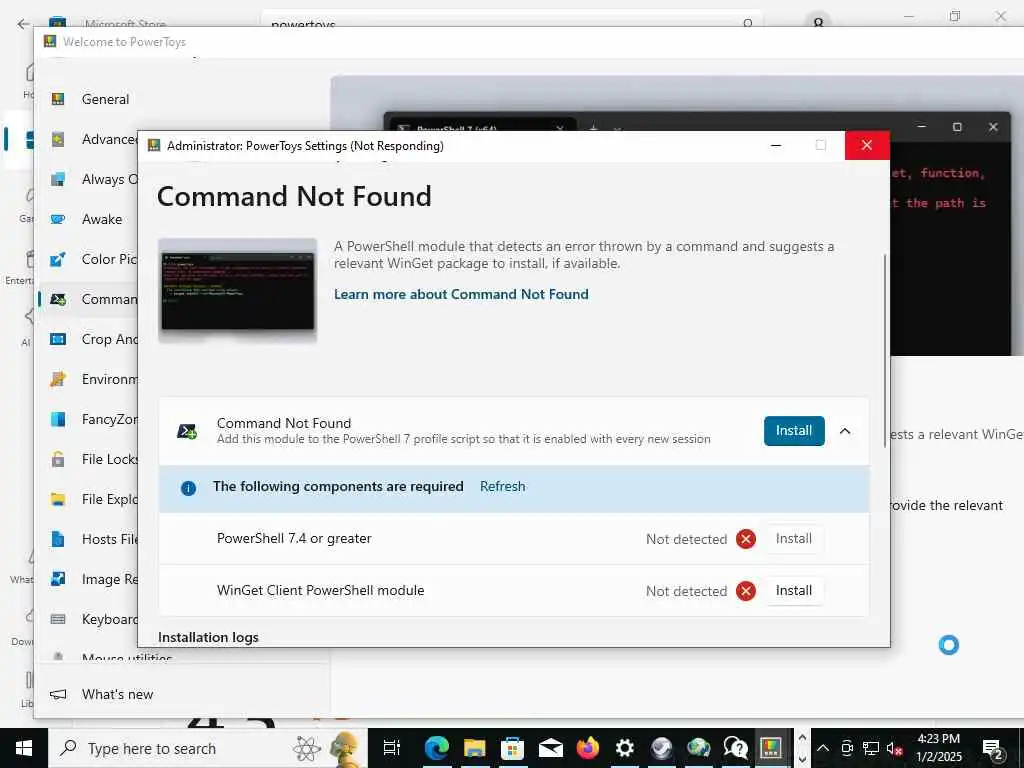
Task: Select Color Picker sidebar entry
Action: 108,259
